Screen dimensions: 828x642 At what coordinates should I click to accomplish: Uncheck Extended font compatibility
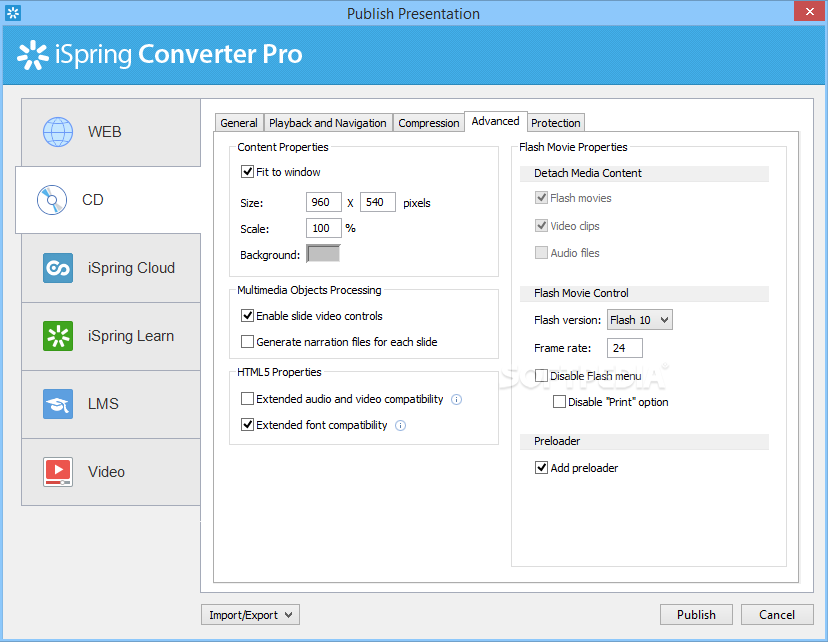(247, 424)
